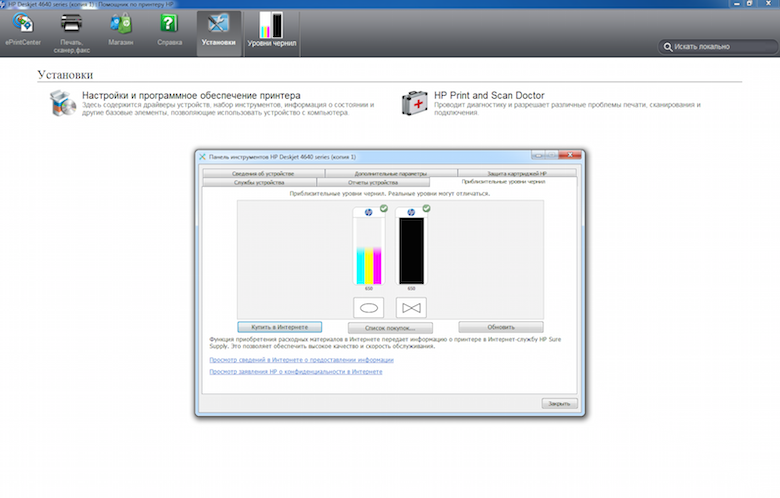Image resolution: width=780 pixels, height=498 pixels.
Task: Click the HP Print and Scan Doctor icon
Action: 414,103
